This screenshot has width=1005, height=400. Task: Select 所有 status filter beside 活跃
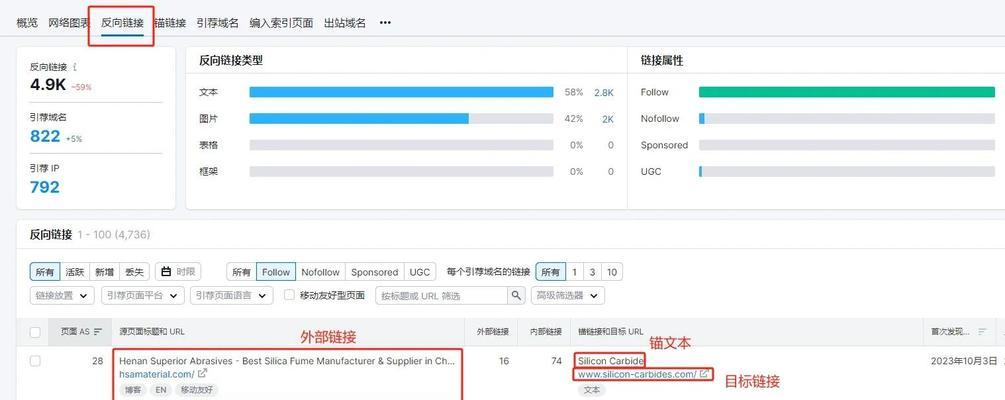click(45, 272)
